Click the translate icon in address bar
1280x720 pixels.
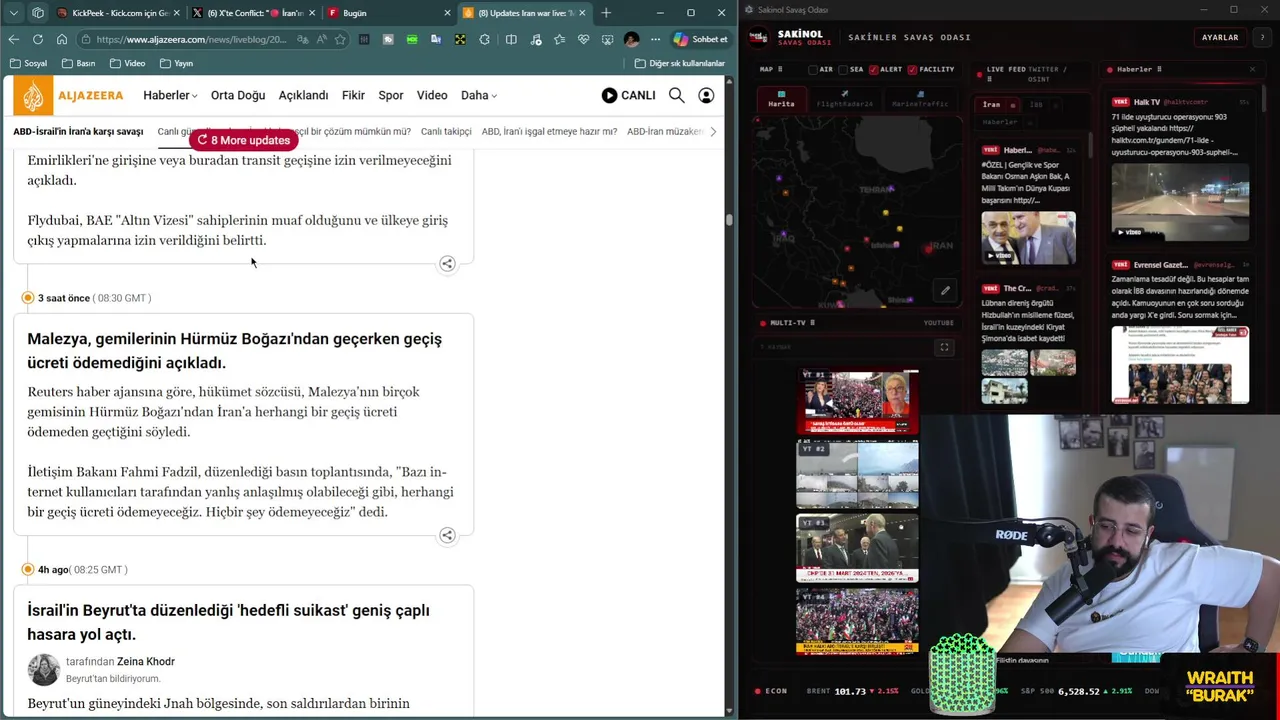(x=302, y=39)
